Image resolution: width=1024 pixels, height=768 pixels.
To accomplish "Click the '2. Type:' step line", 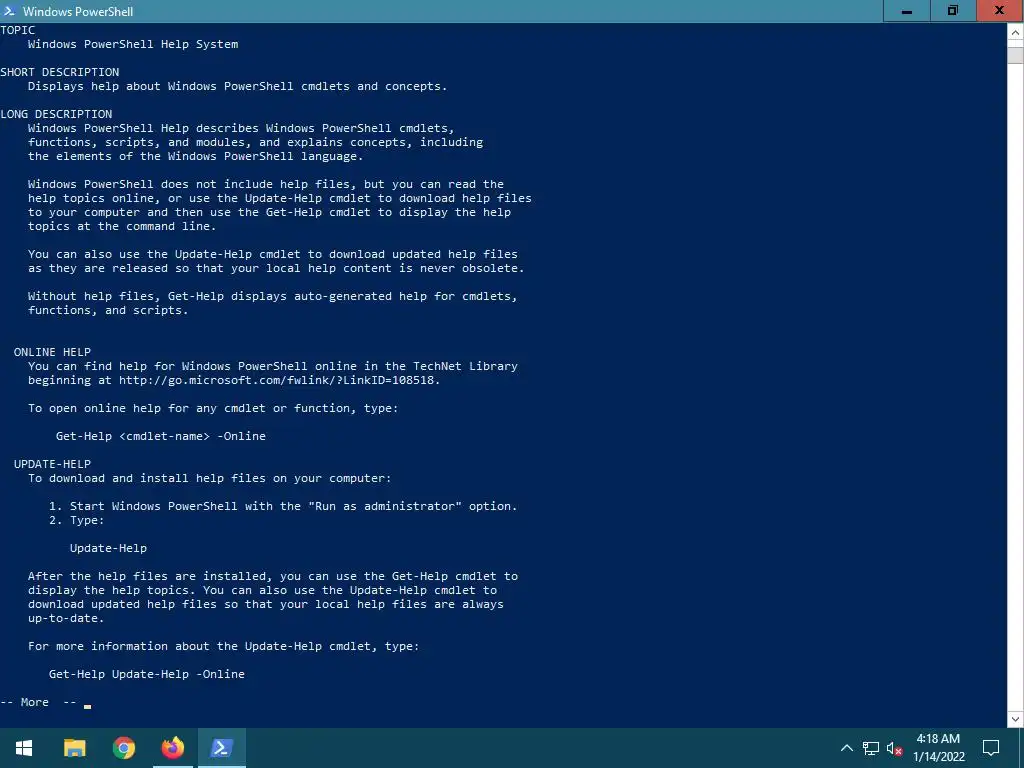I will 76,520.
